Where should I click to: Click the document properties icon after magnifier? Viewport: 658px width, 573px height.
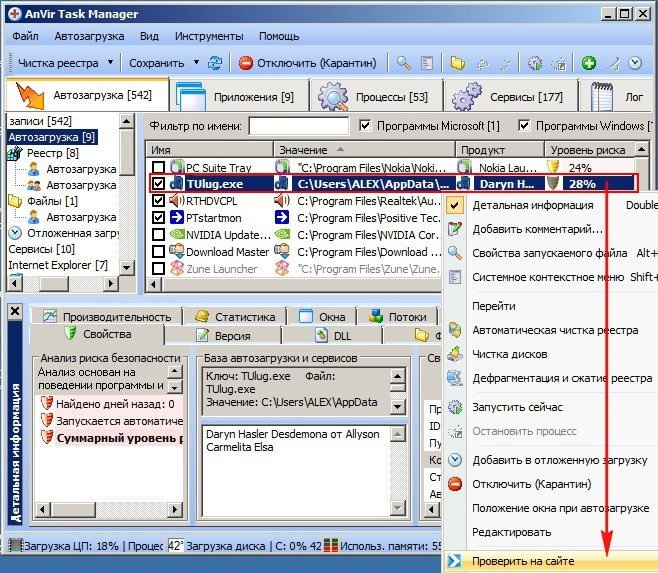(x=428, y=63)
